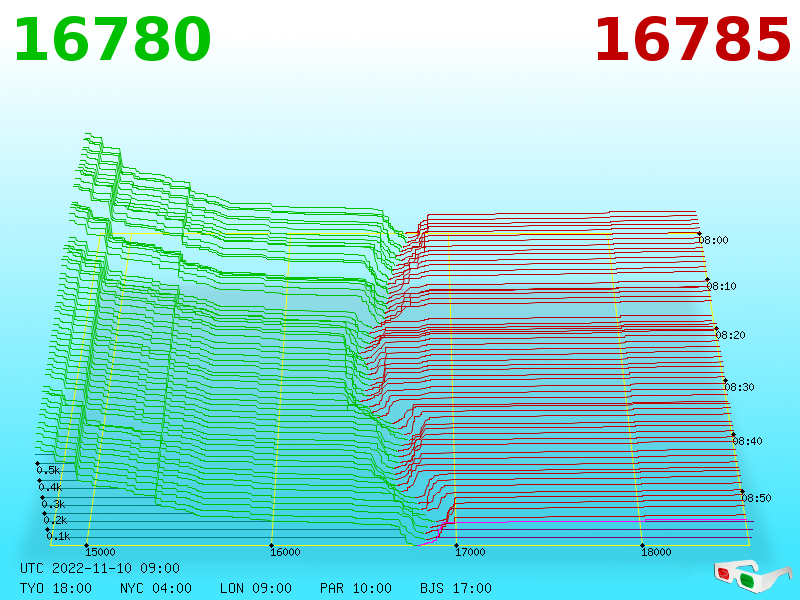Screen dimensions: 800x600
Task: Click the TYO 18:00 time
Action: [x=56, y=588]
